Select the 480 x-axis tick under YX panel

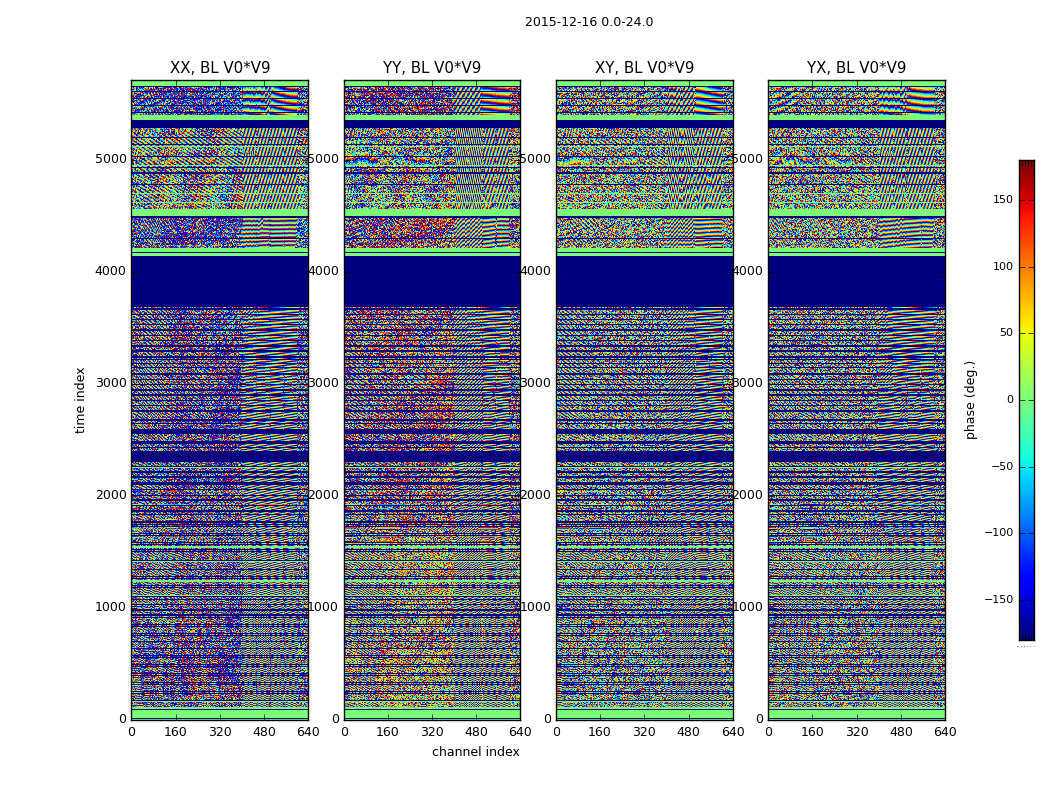[x=901, y=732]
